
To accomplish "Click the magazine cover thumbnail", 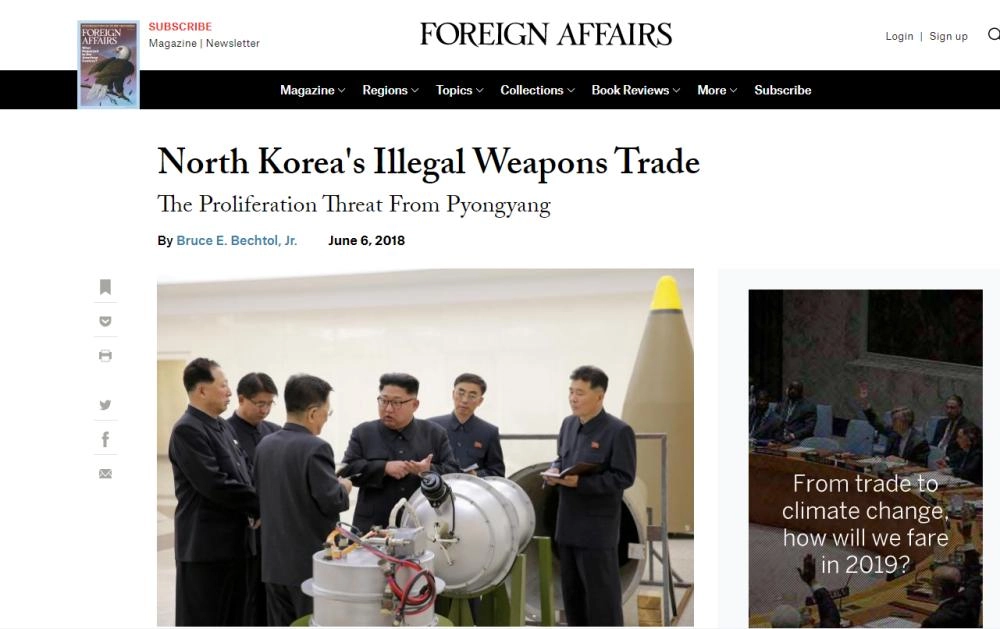I will point(108,64).
